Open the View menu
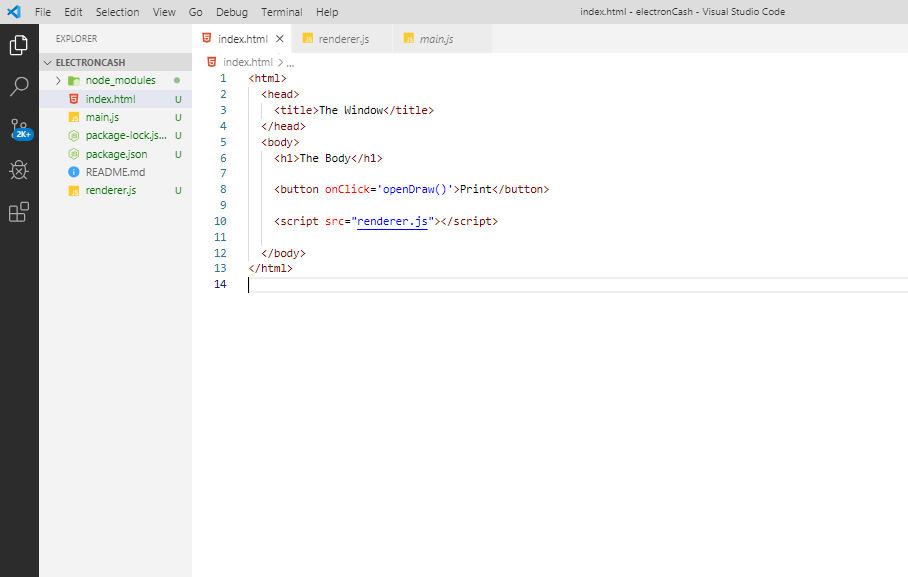Screen dimensions: 908x577 click(x=164, y=12)
